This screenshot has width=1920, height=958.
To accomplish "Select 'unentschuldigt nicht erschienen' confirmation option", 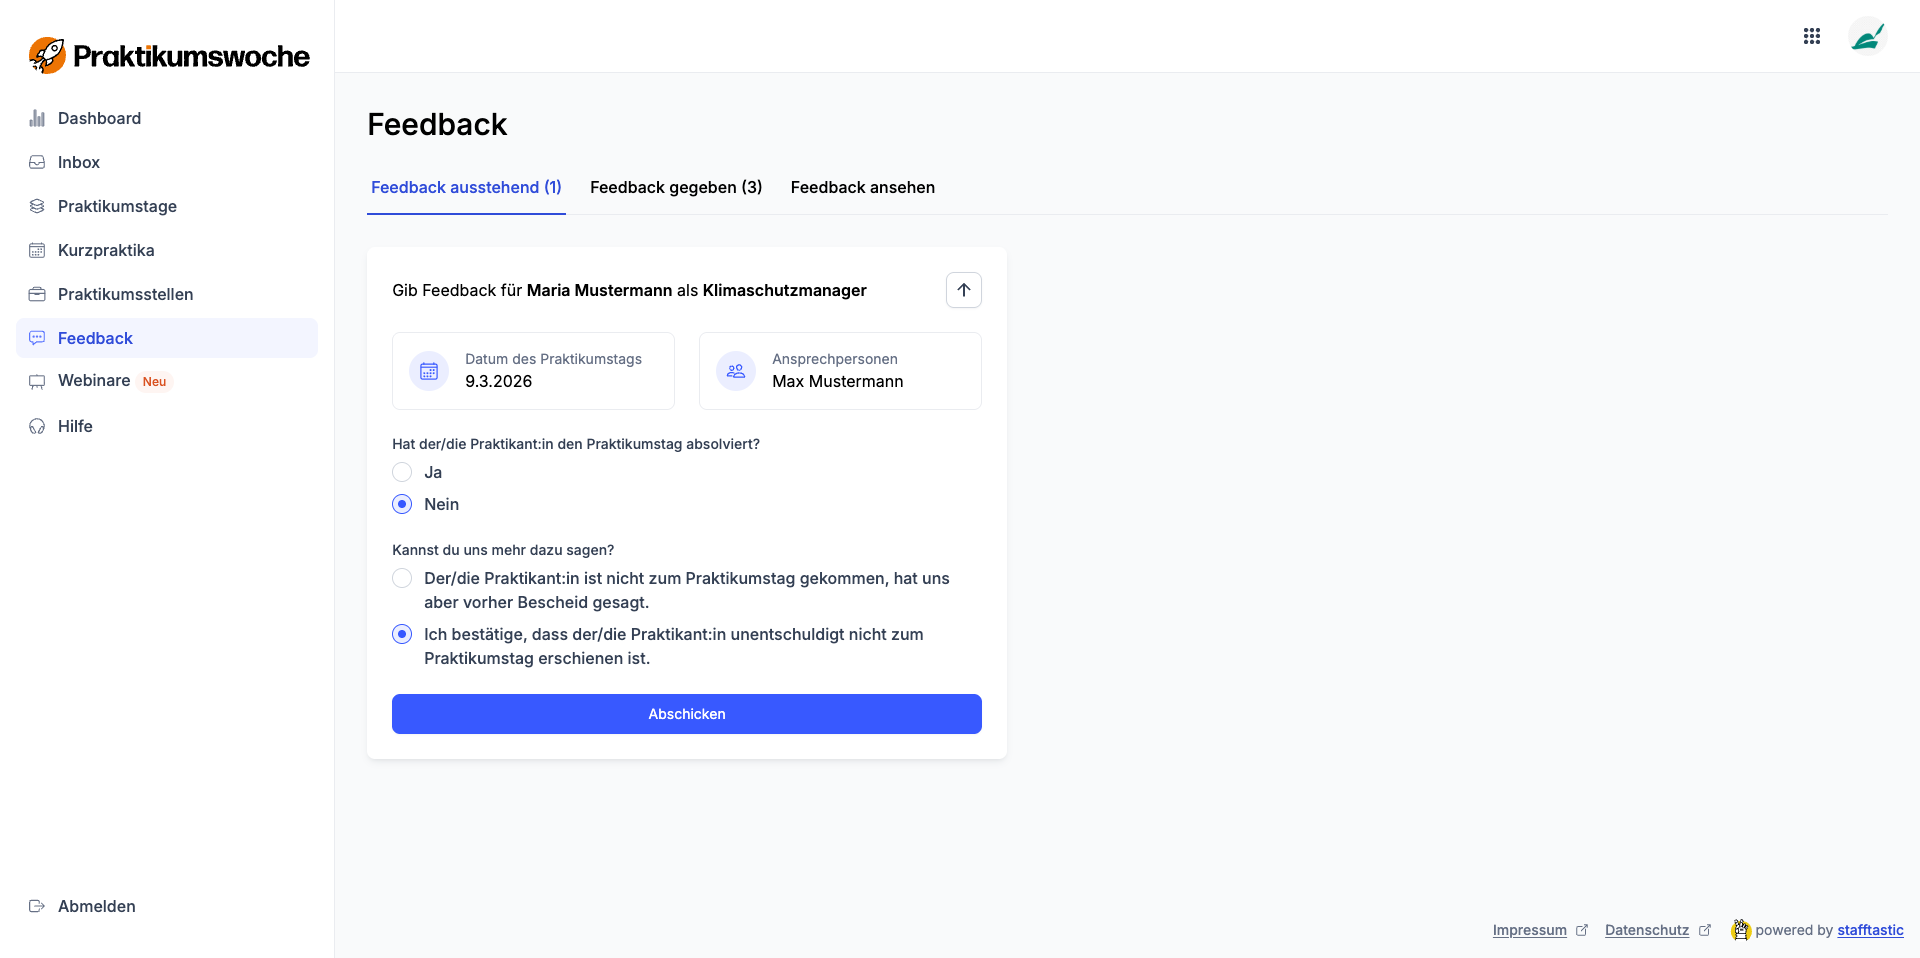I will [402, 634].
